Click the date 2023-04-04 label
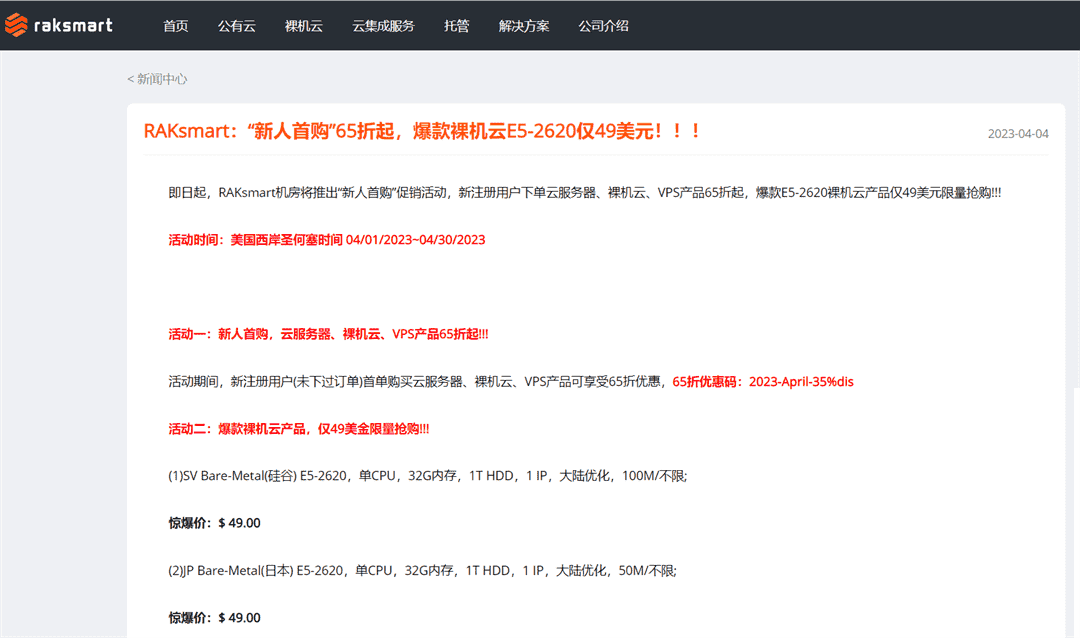Screen dimensions: 1080x638 coord(1018,132)
